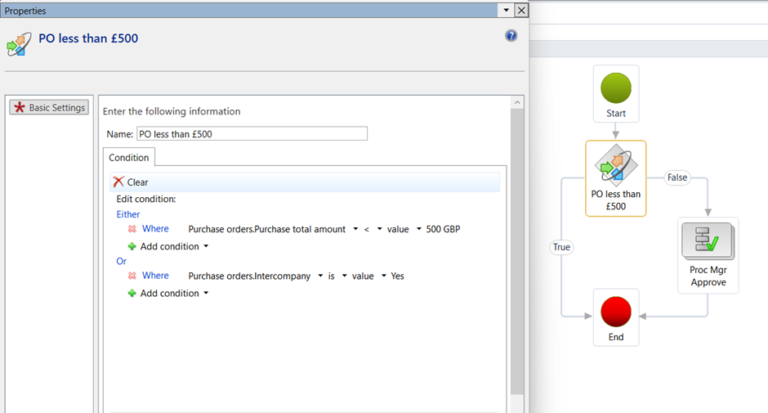768x413 pixels.
Task: Click the True branch label in workflow
Action: [x=561, y=247]
